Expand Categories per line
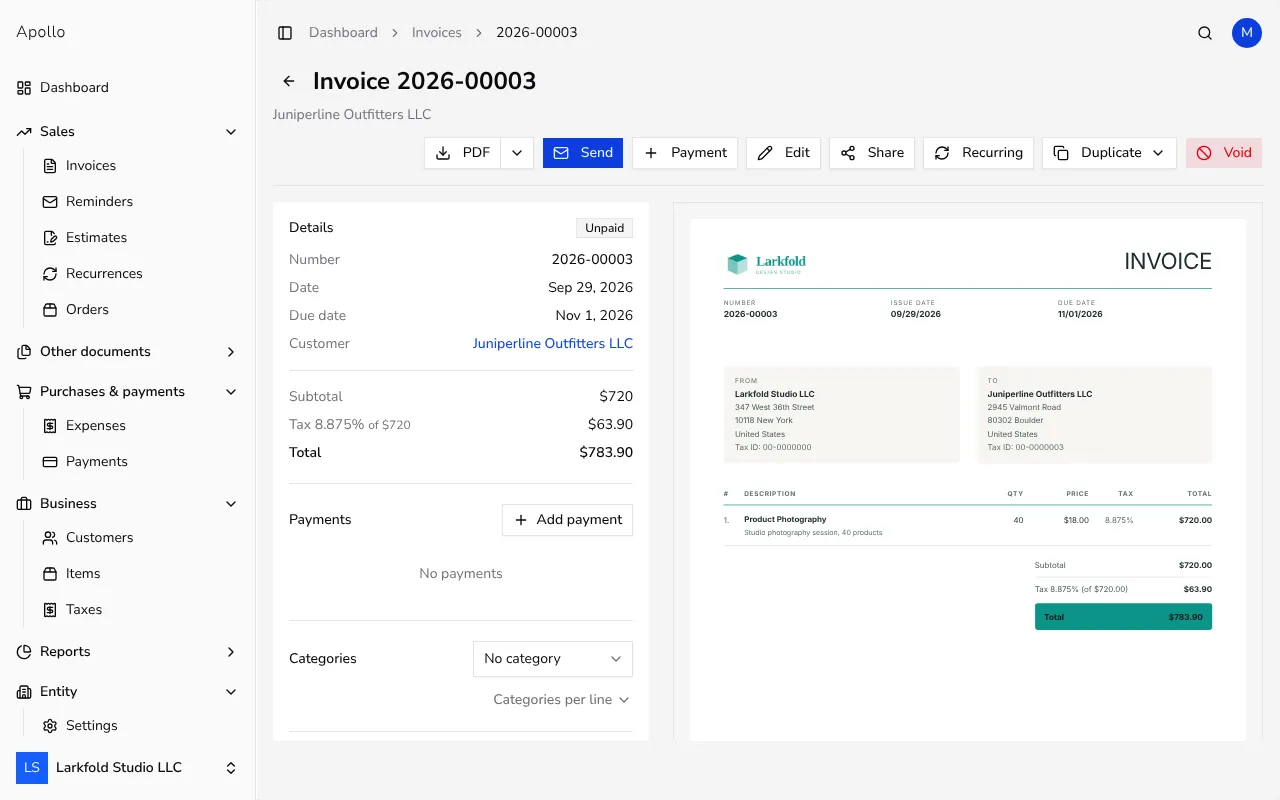 click(561, 700)
